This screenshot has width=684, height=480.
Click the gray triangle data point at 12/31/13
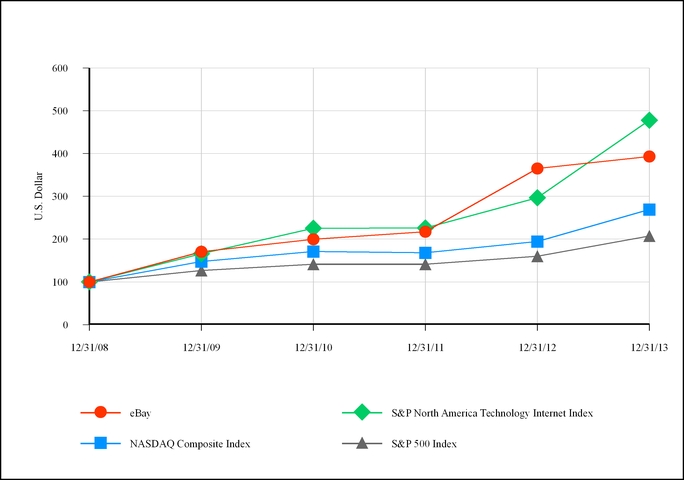[x=649, y=236]
